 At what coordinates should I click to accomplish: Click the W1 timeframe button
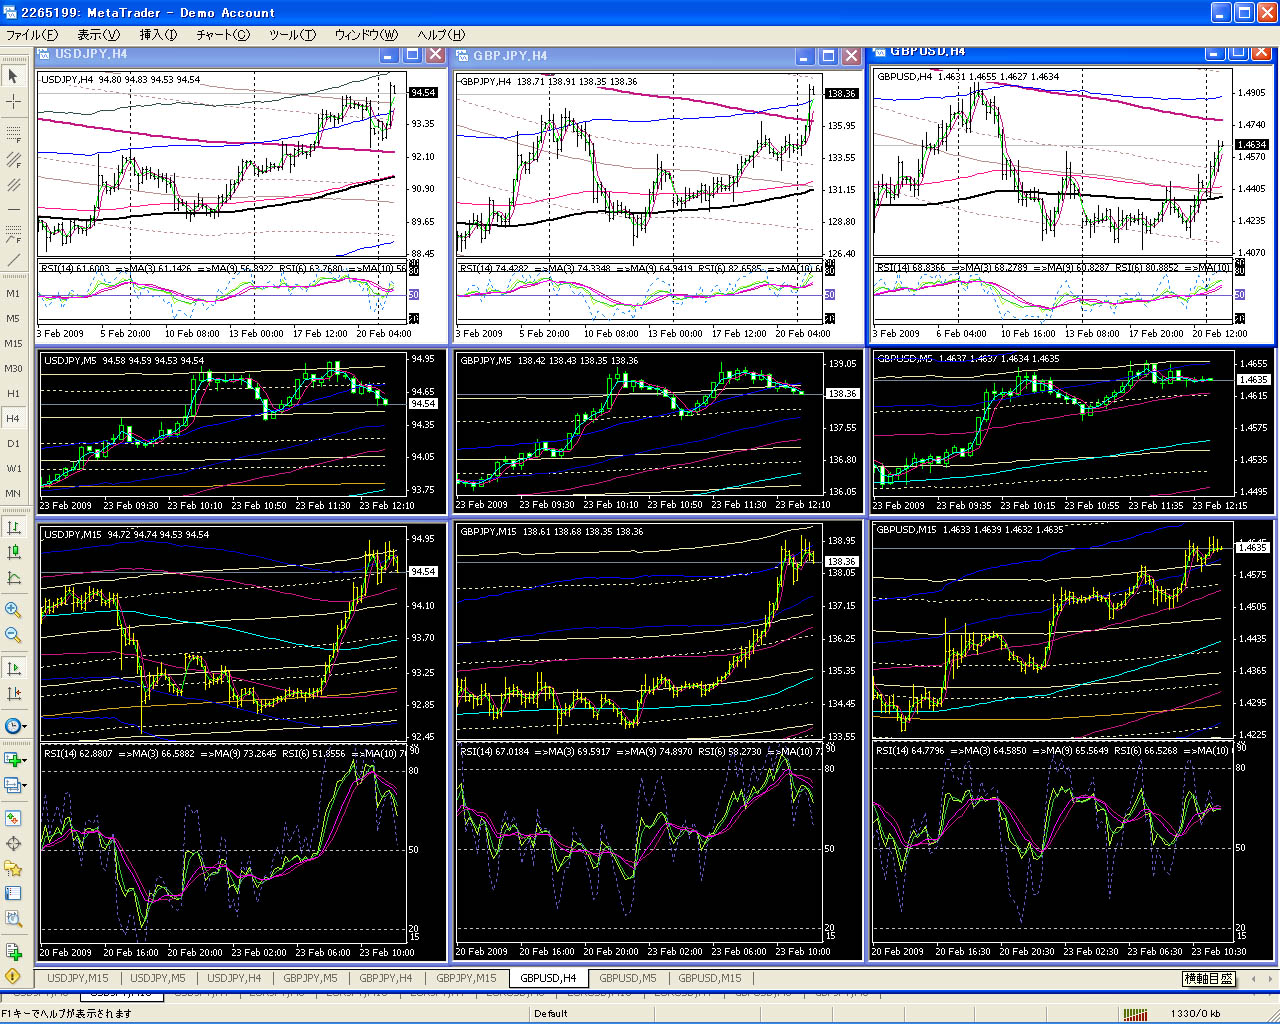point(13,468)
